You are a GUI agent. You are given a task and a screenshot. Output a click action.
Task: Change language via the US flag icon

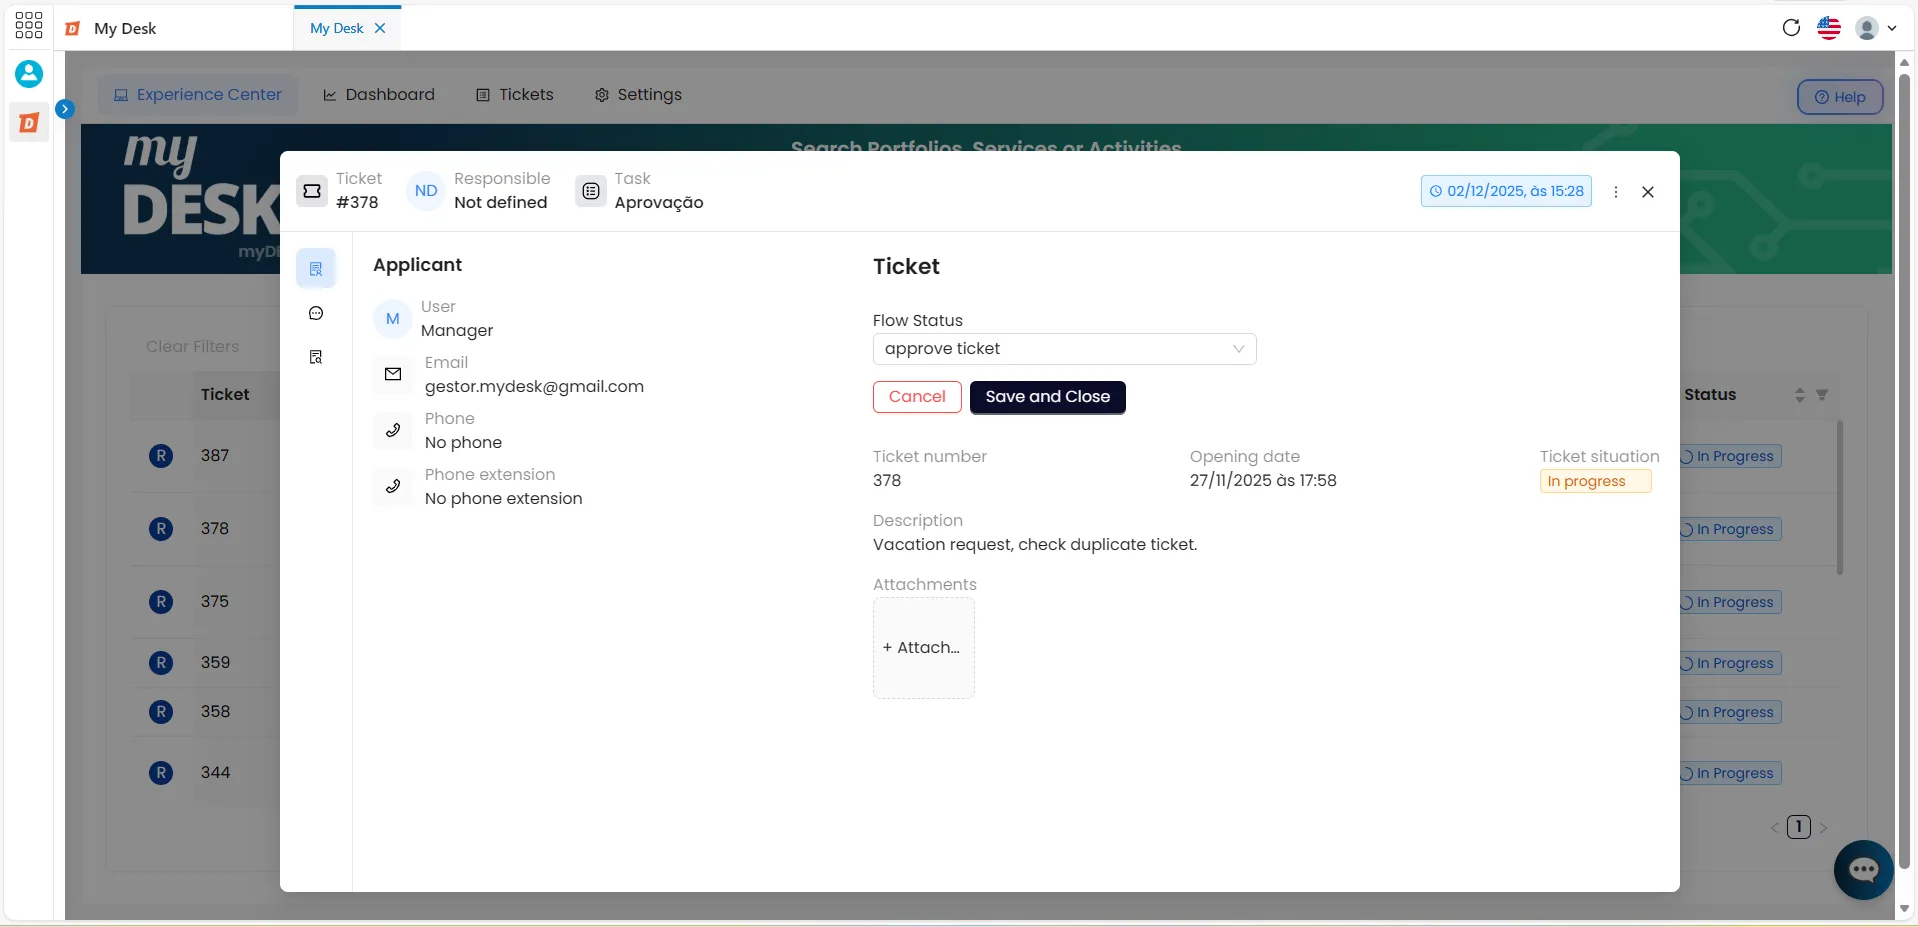(x=1829, y=28)
